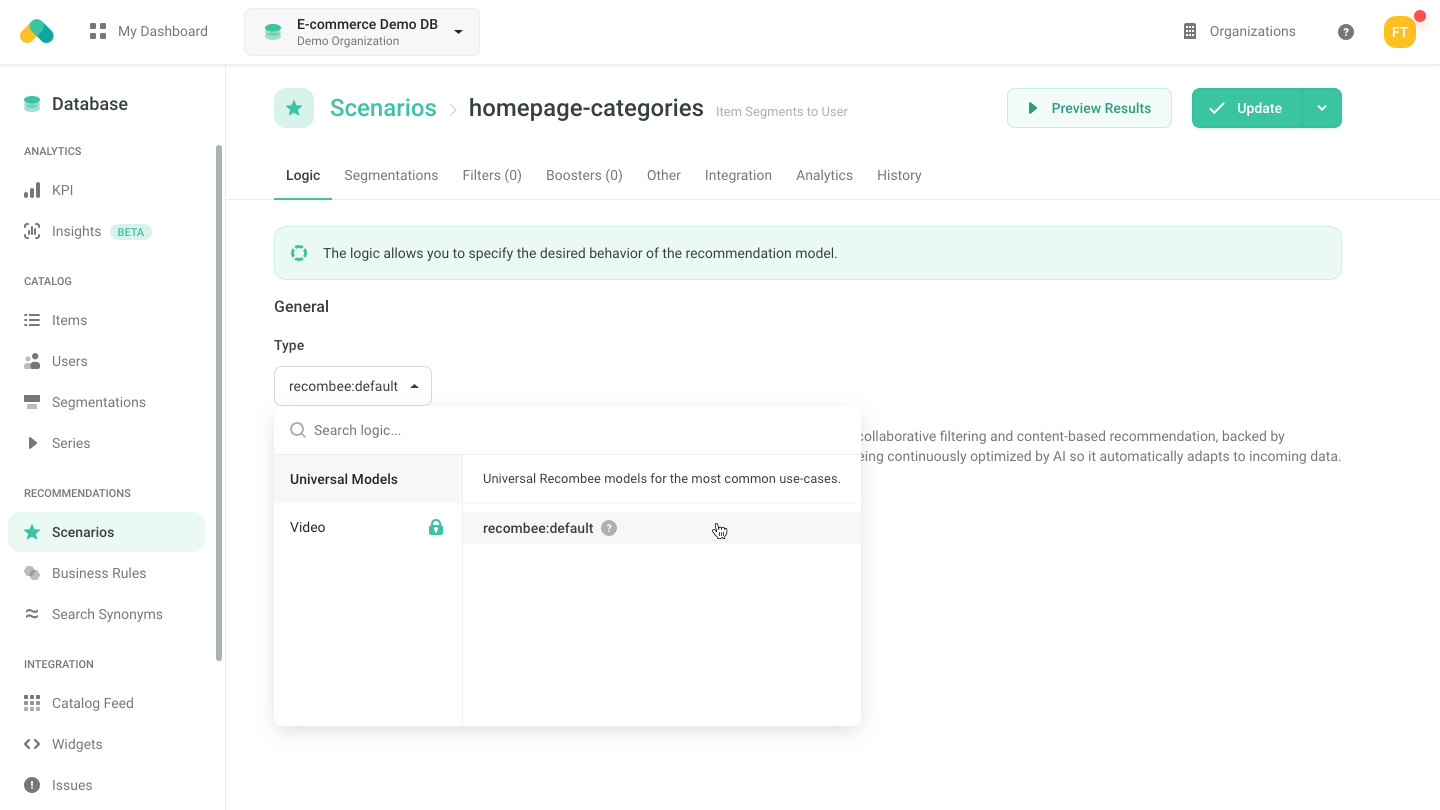Screen dimensions: 1440x810
Task: Open Catalog Feed in the sidebar
Action: point(106,703)
